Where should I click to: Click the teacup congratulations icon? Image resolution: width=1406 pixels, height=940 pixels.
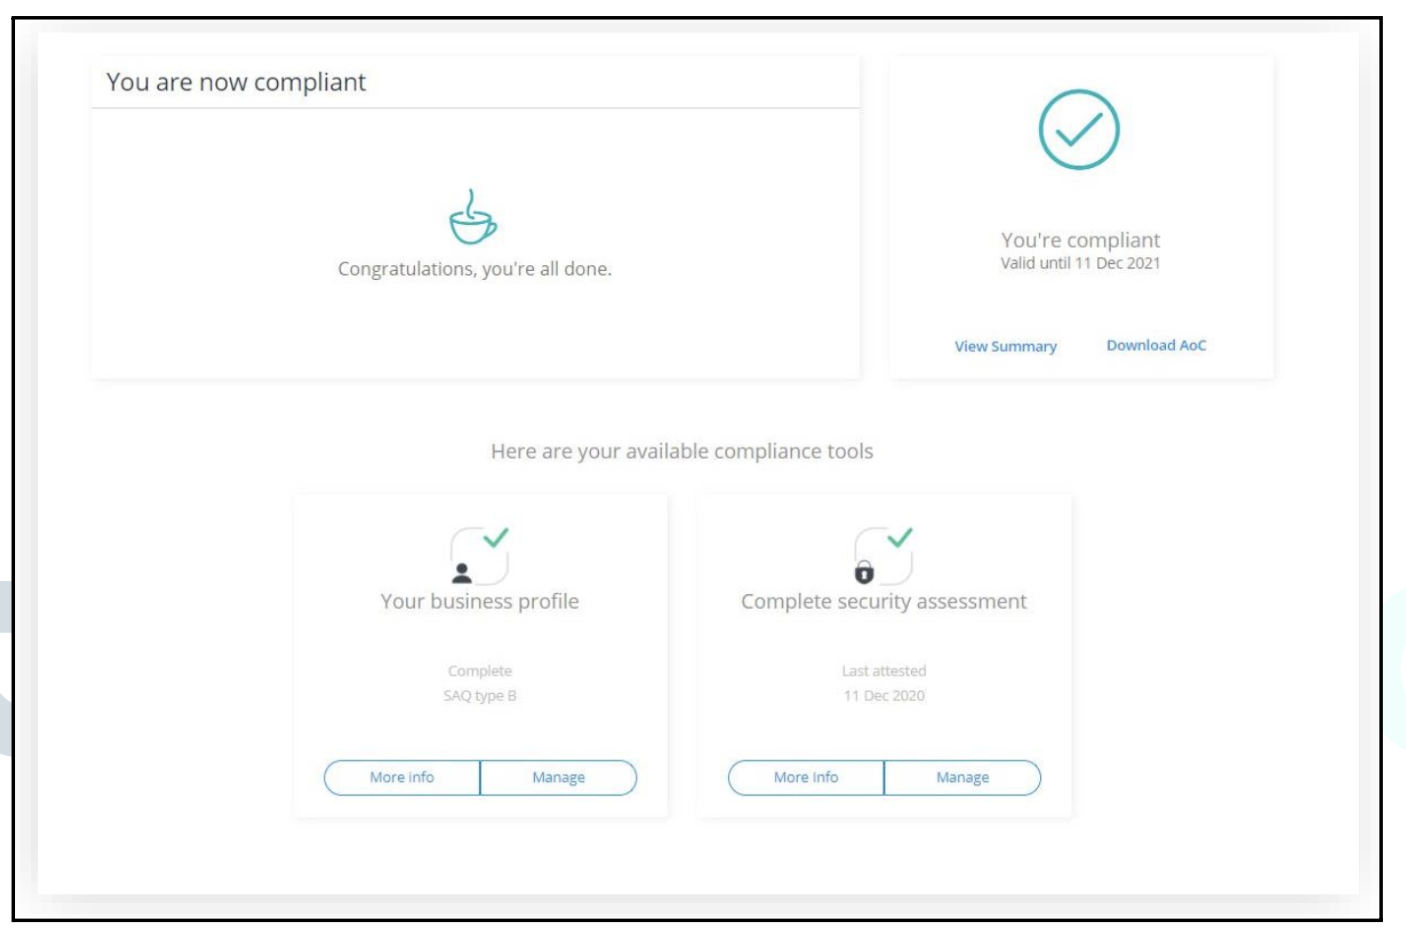coord(472,217)
